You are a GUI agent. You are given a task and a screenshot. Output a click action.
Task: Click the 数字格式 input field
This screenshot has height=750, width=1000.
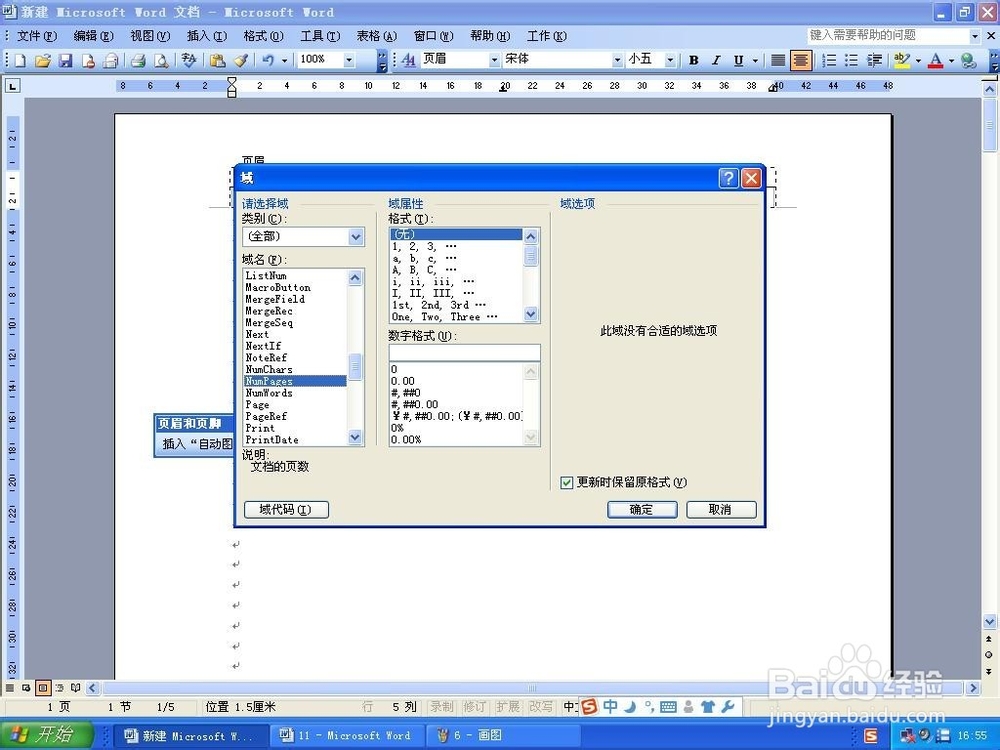(x=464, y=353)
